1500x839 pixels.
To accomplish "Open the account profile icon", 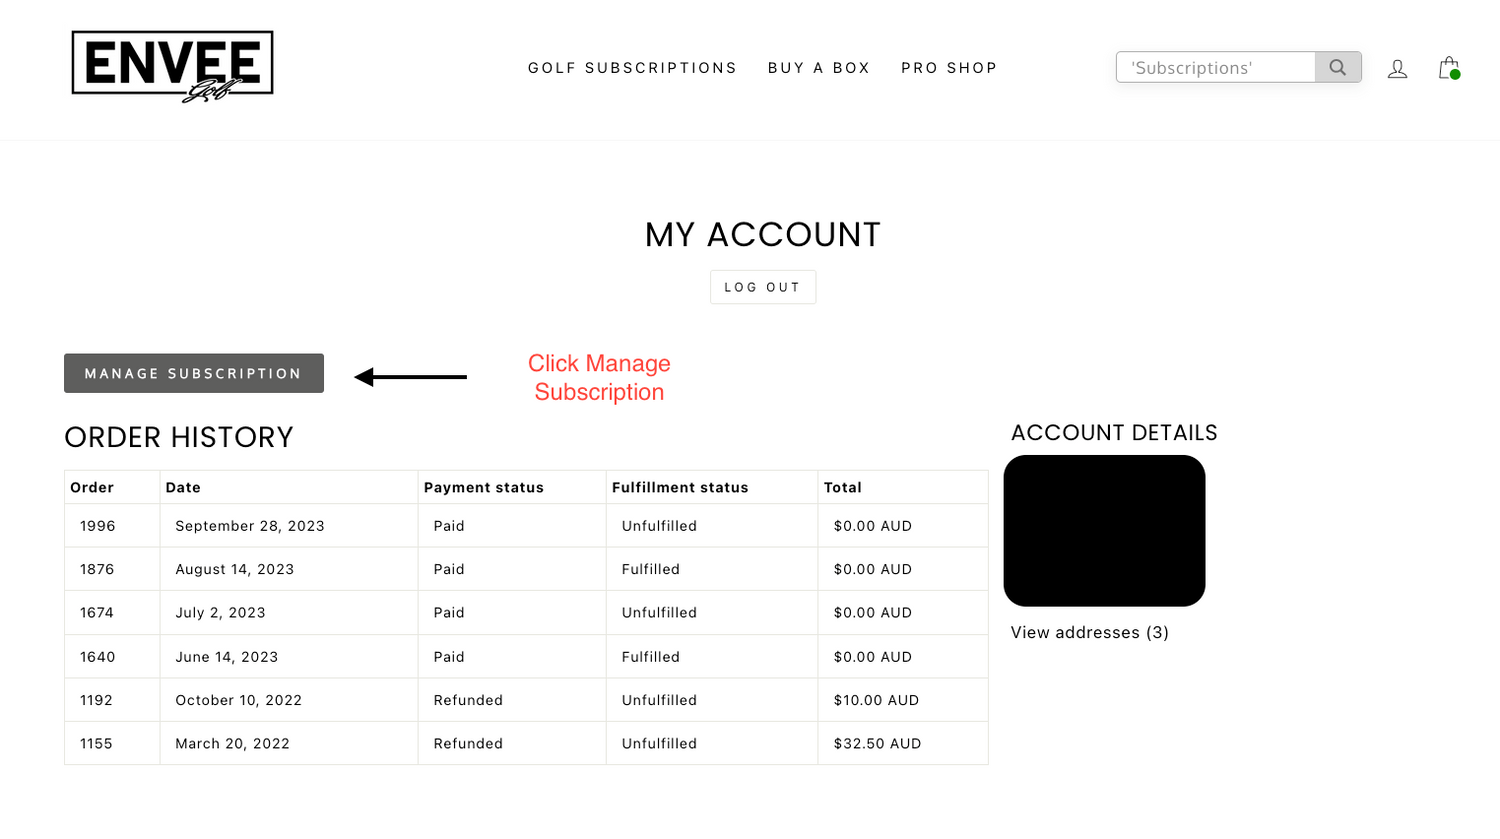I will coord(1397,69).
